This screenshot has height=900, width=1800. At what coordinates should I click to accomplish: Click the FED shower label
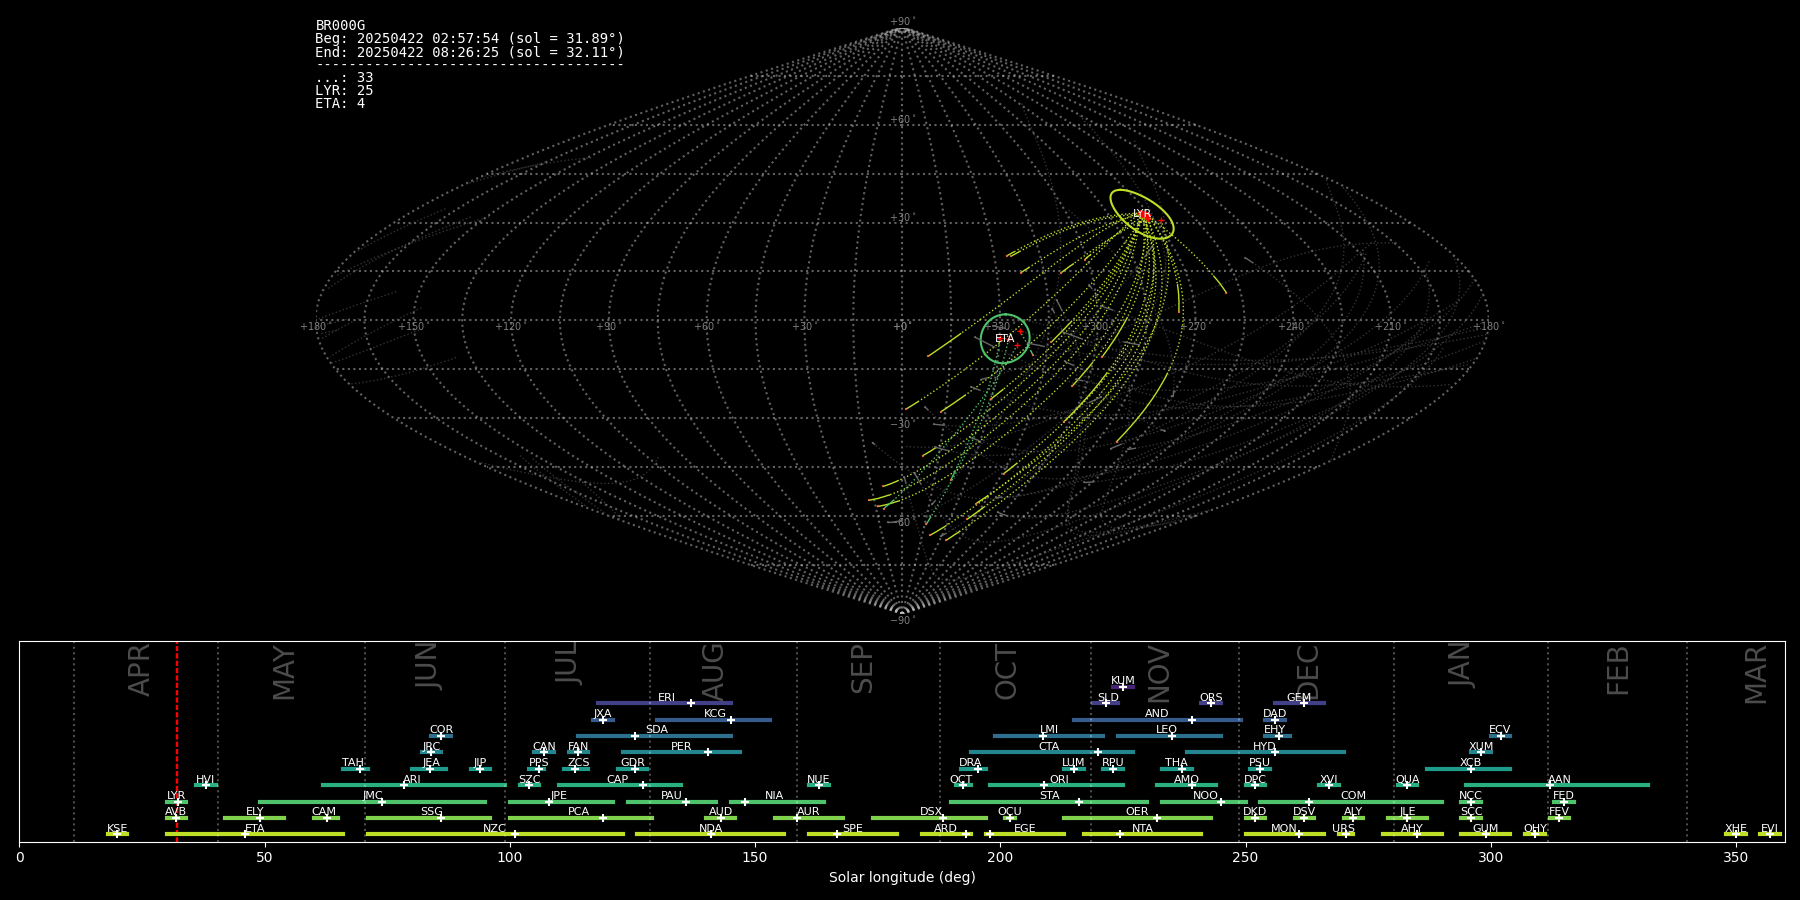coord(1563,796)
